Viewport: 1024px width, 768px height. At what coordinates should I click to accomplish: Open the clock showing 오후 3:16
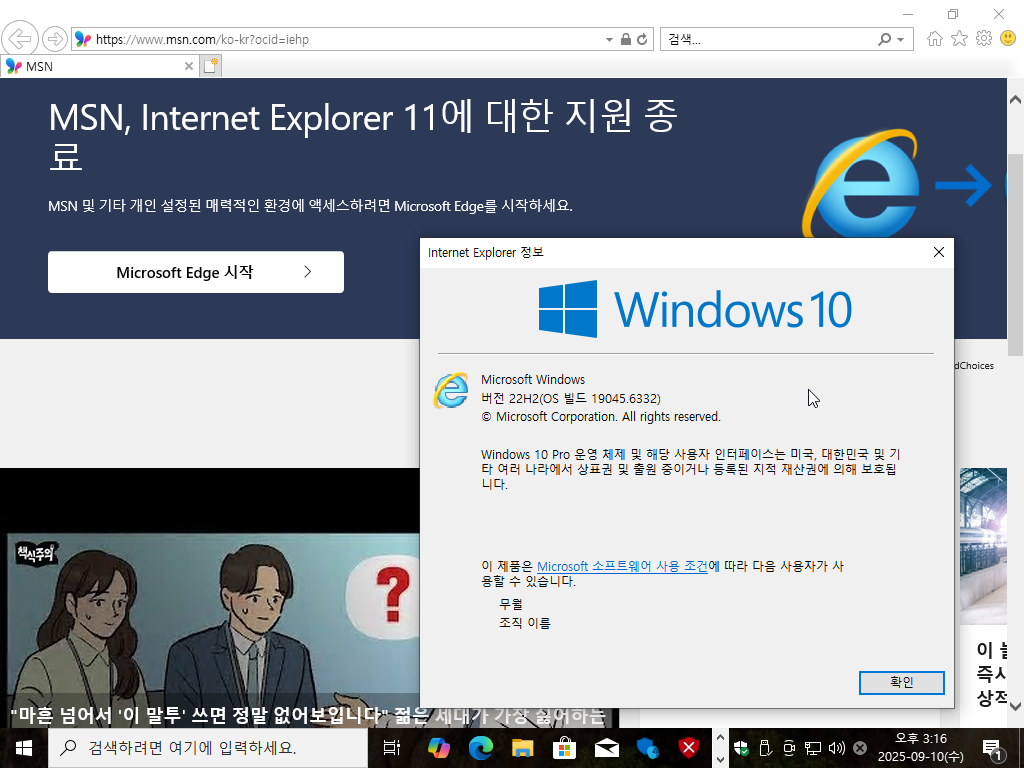coord(920,748)
